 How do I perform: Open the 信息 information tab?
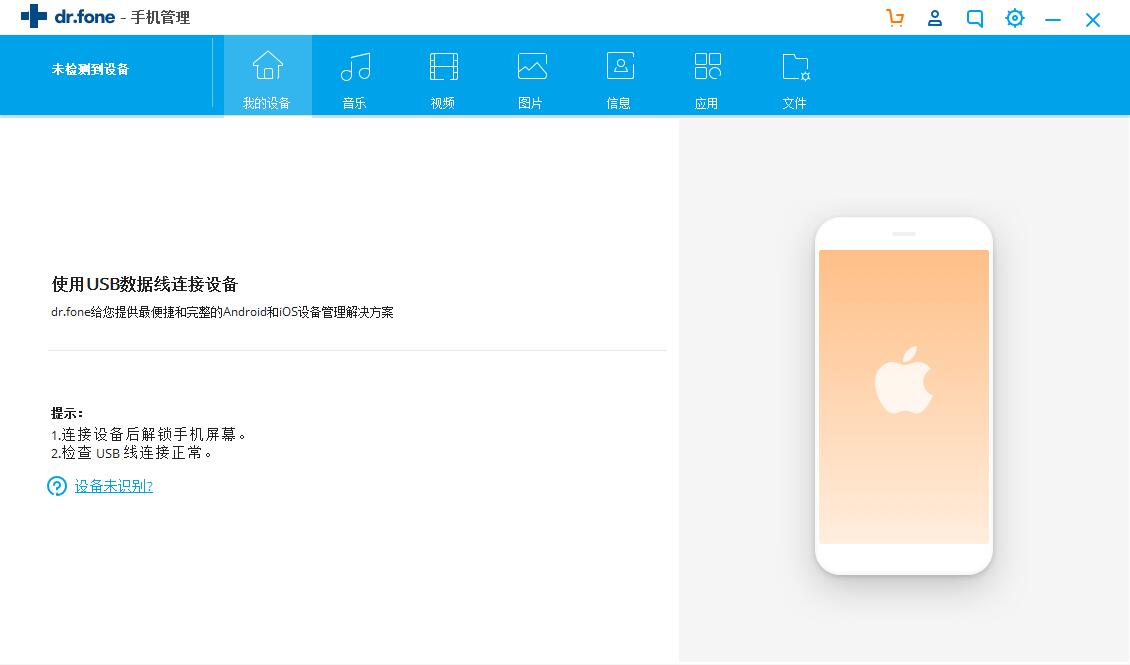(619, 76)
